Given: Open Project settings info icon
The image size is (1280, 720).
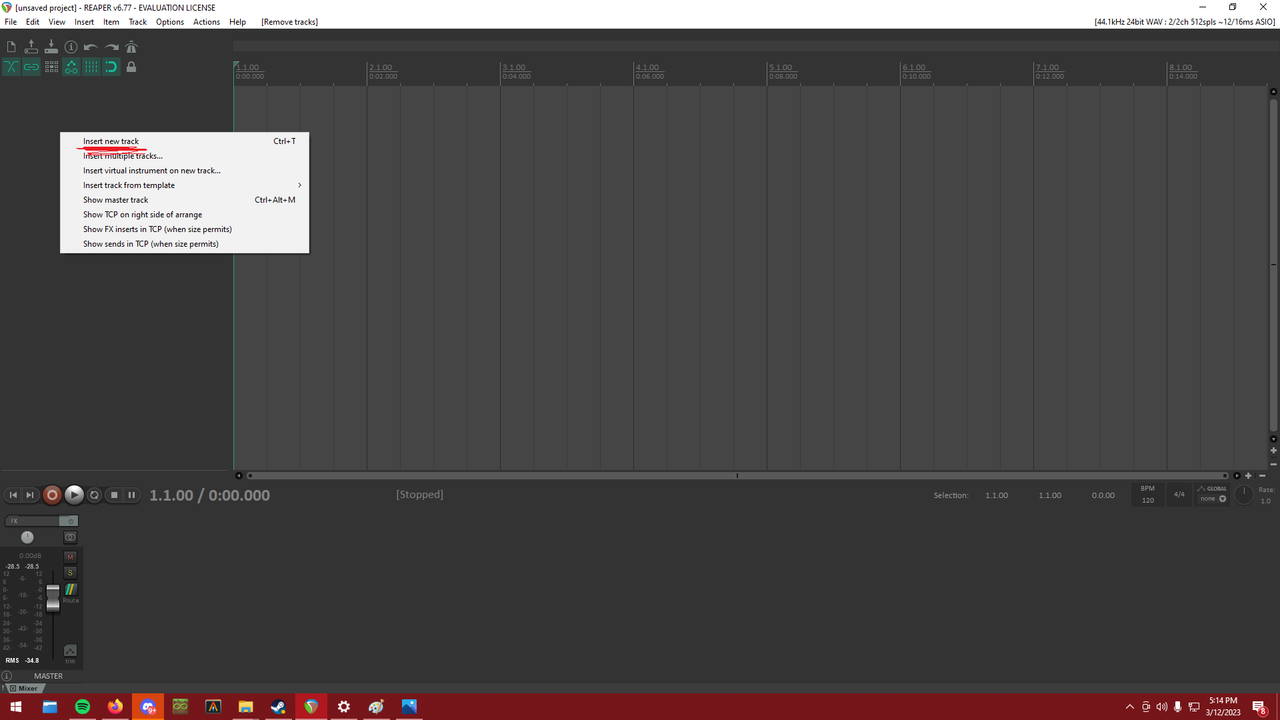Looking at the screenshot, I should pyautogui.click(x=71, y=47).
